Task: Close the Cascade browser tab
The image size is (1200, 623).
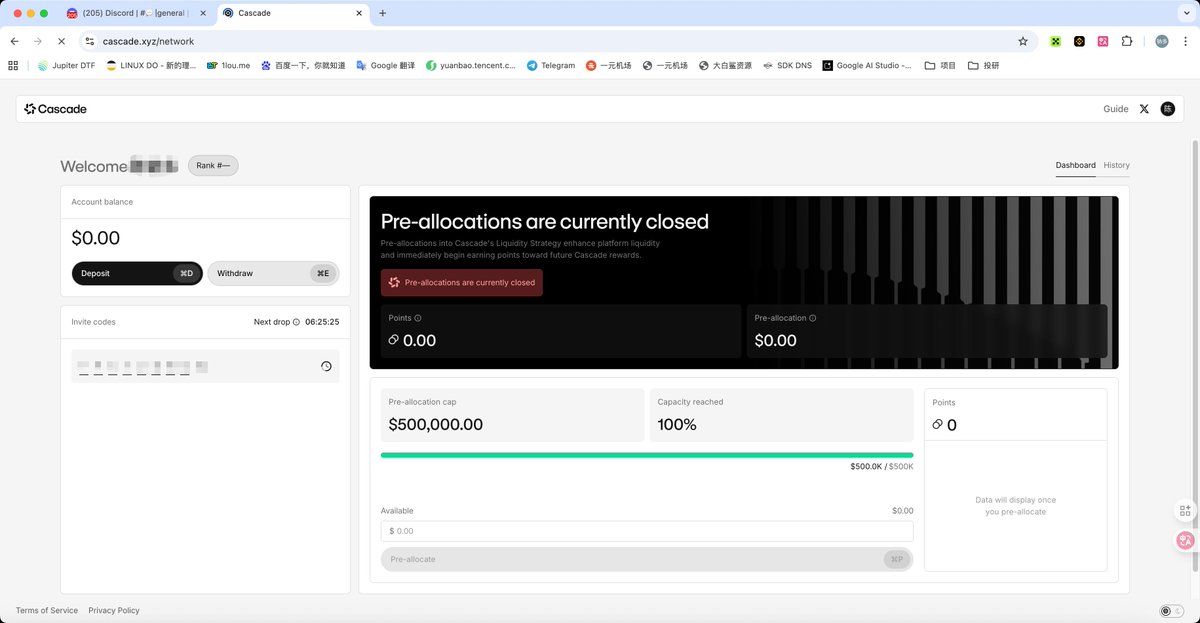Action: pyautogui.click(x=358, y=13)
